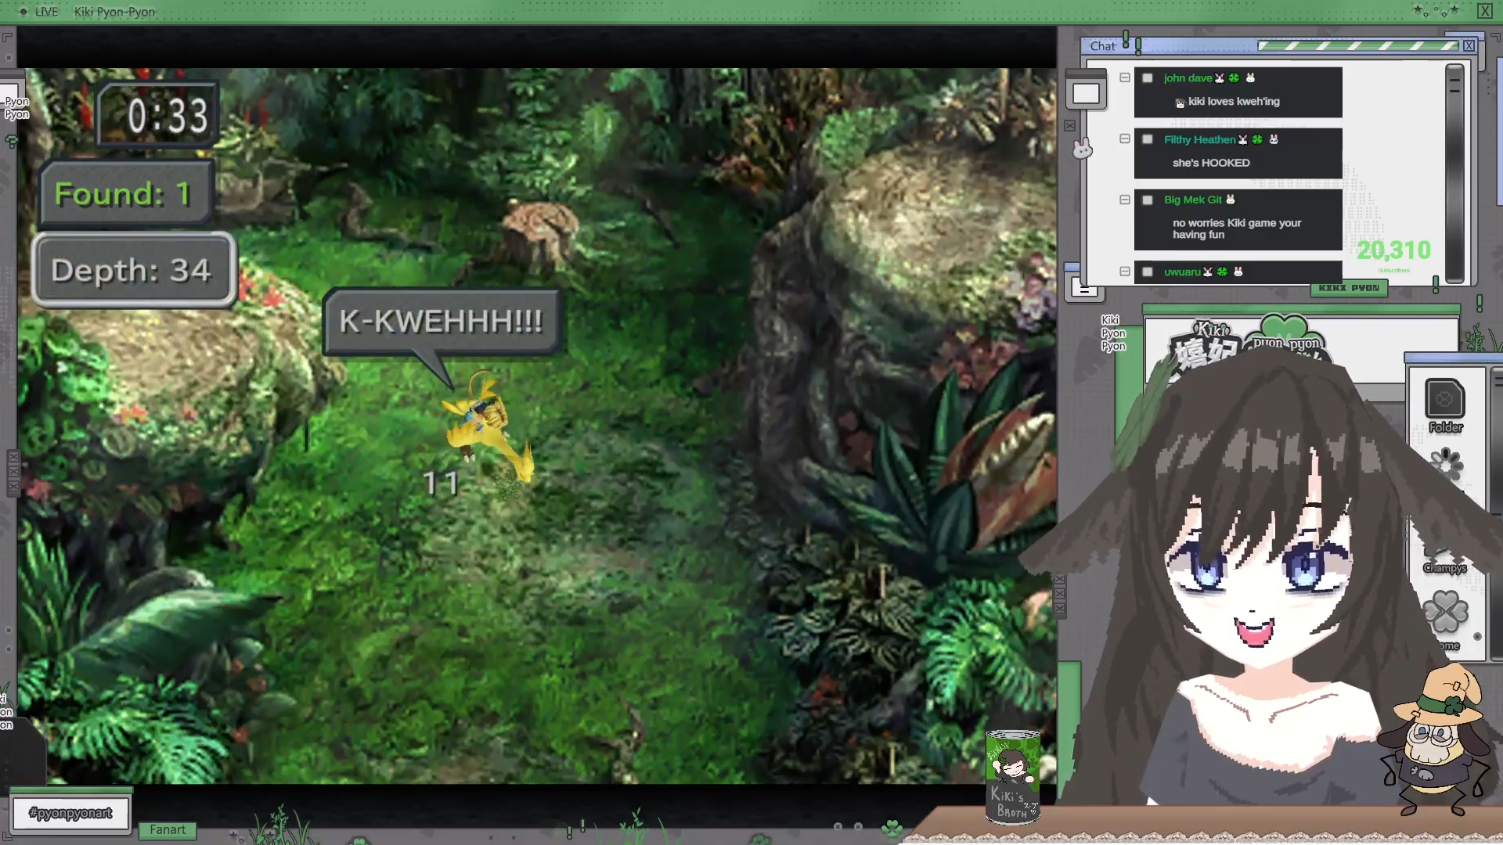Tick the checkbox next to john dave
1503x845 pixels.
[x=1147, y=78]
